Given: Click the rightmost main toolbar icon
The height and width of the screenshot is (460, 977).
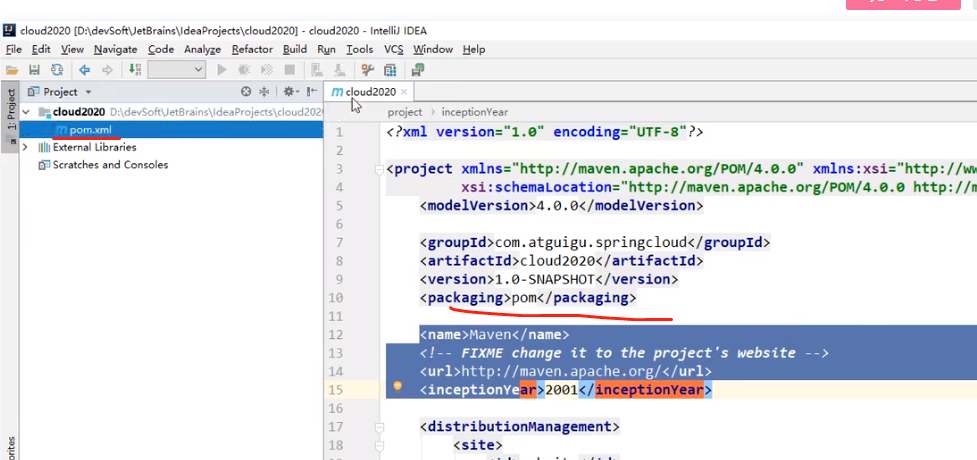Looking at the screenshot, I should [418, 70].
